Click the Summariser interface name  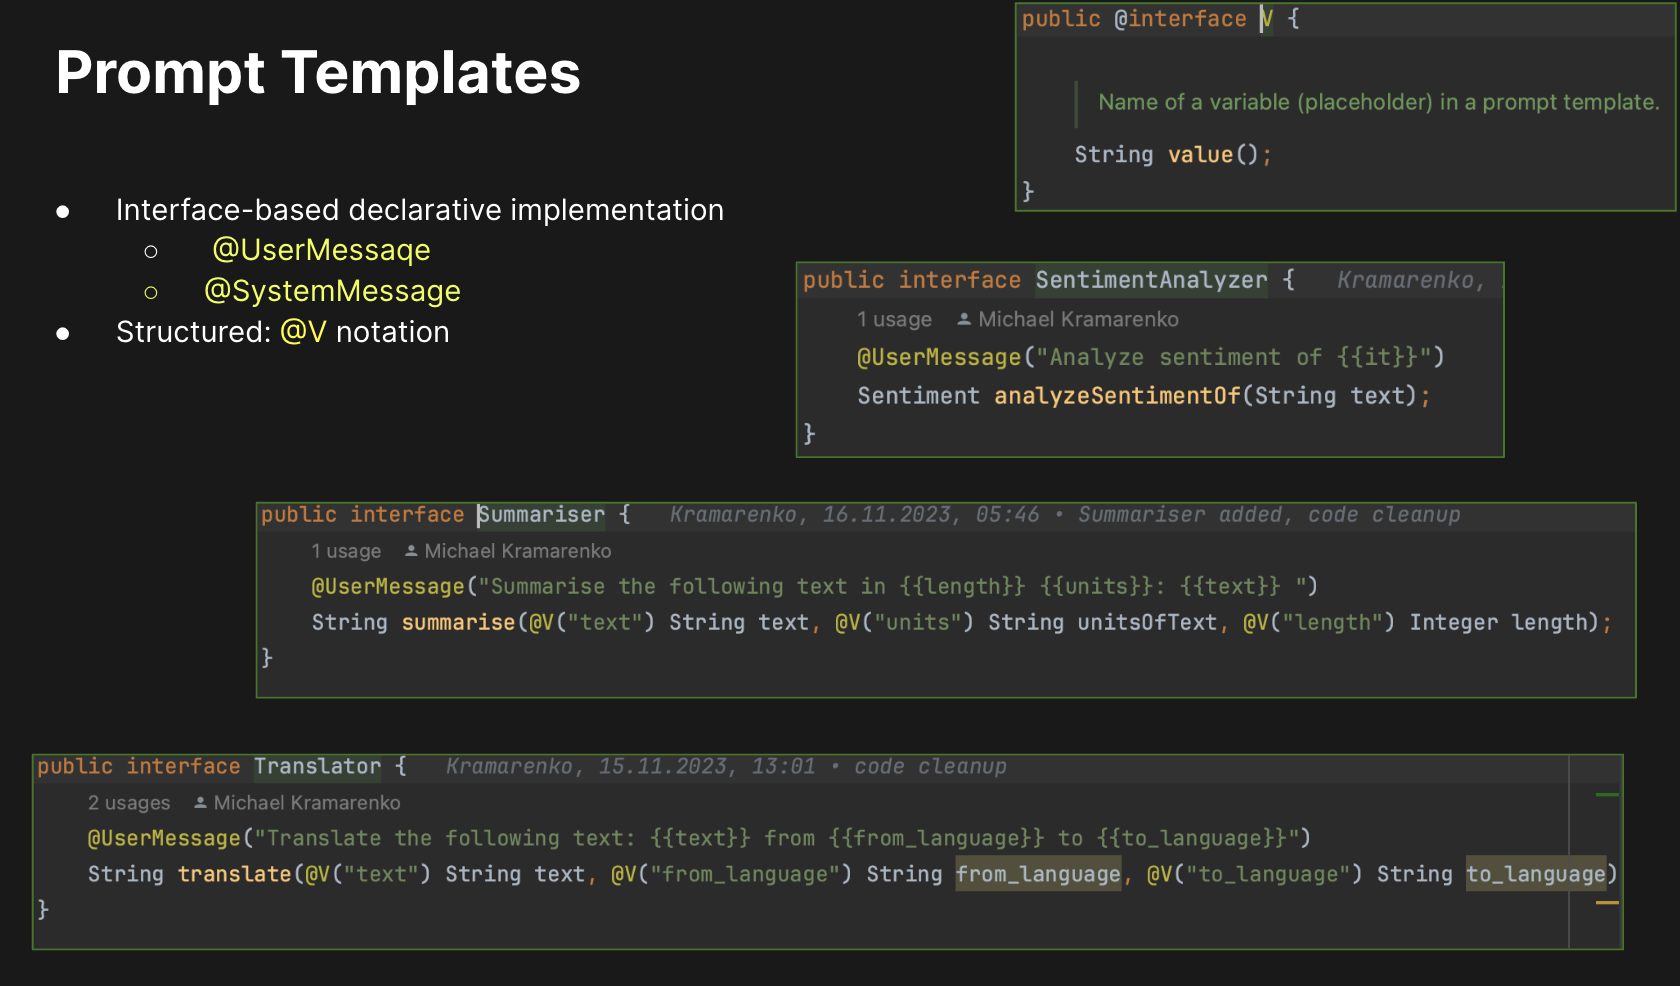[540, 514]
